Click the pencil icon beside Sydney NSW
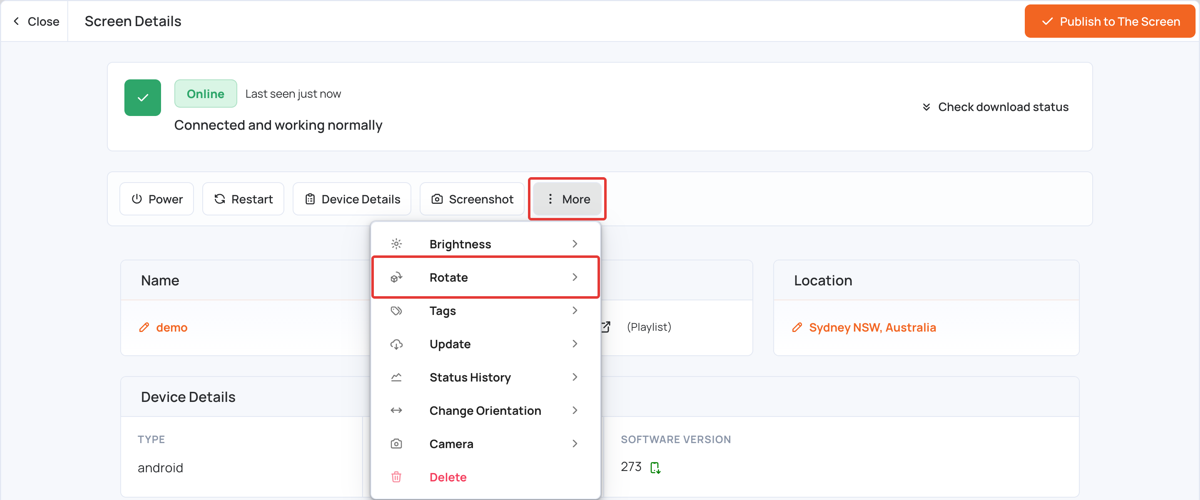Viewport: 1200px width, 500px height. coord(797,328)
